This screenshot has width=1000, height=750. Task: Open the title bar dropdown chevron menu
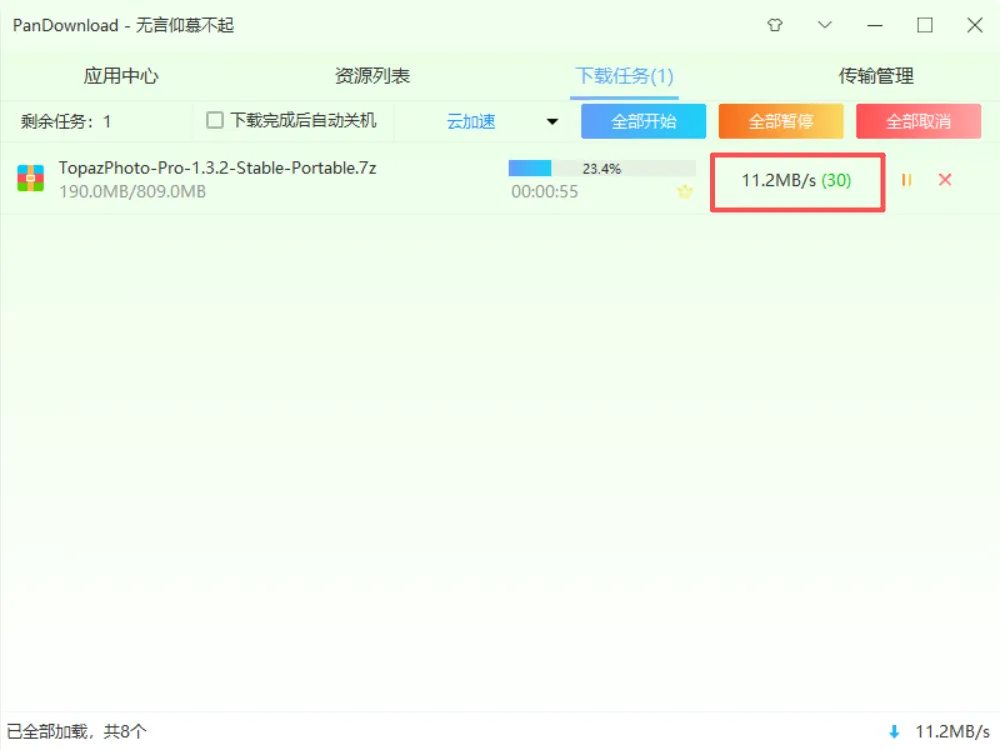(825, 25)
